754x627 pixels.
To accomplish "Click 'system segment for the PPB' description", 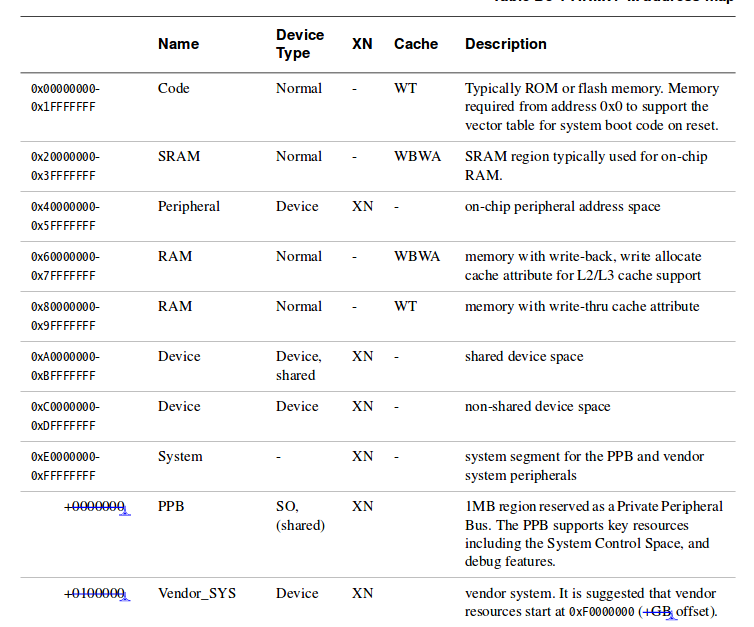I will tap(584, 466).
